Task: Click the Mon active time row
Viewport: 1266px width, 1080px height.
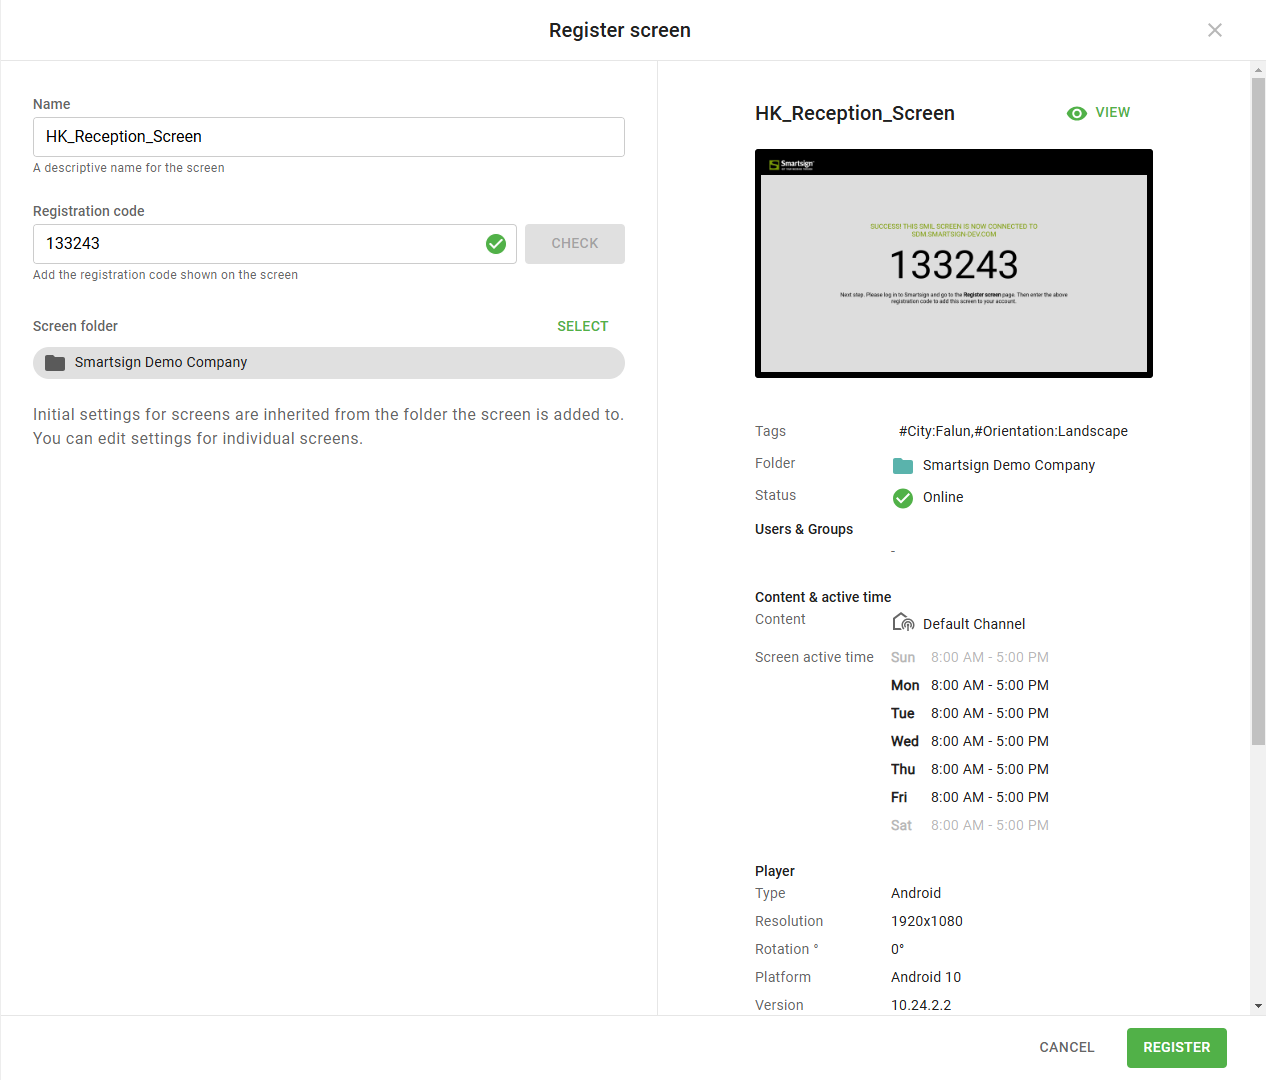Action: (x=970, y=685)
